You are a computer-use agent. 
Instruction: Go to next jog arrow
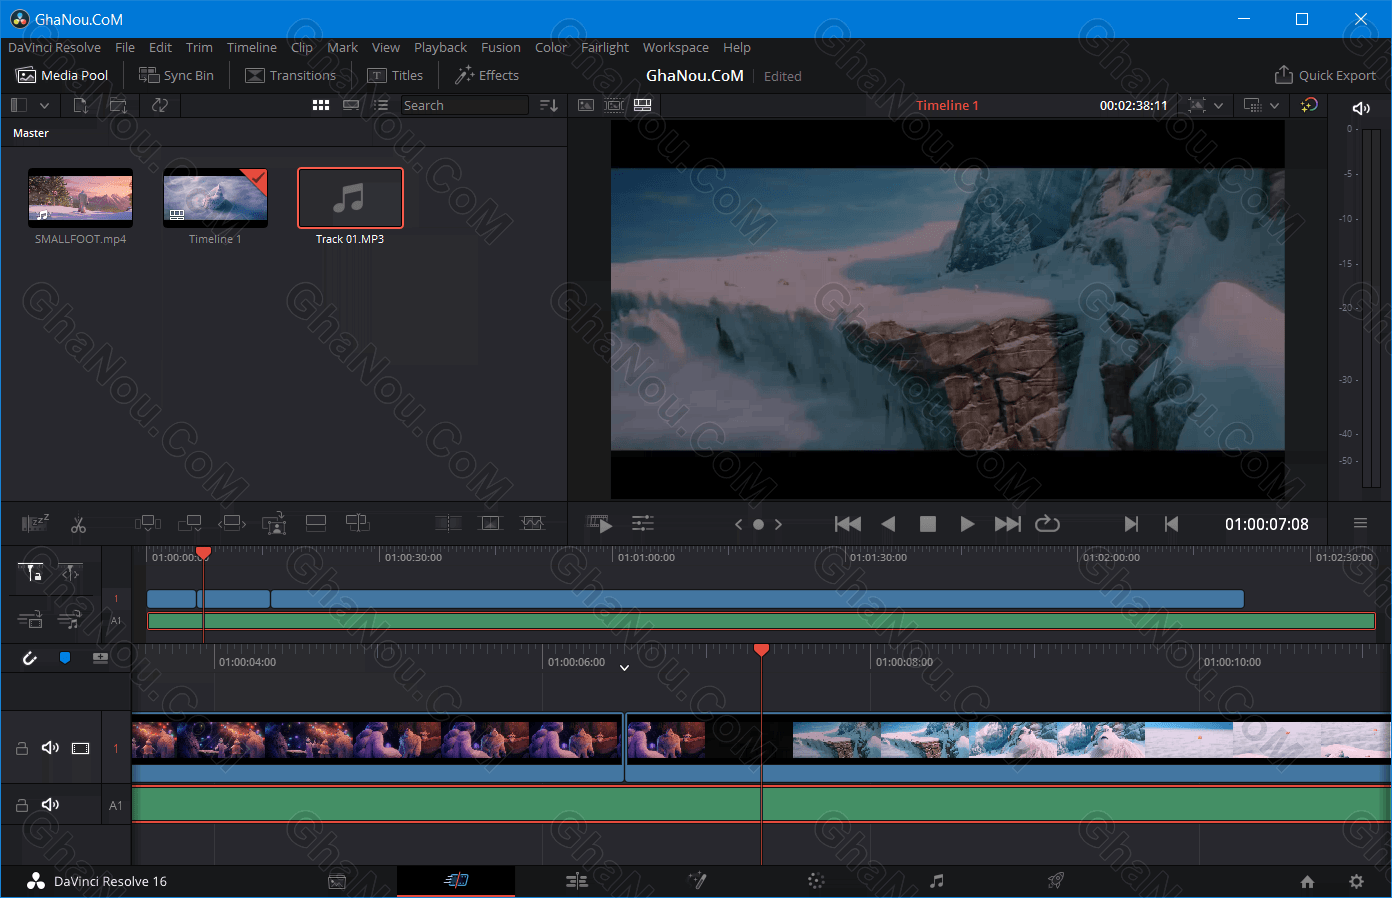point(778,524)
